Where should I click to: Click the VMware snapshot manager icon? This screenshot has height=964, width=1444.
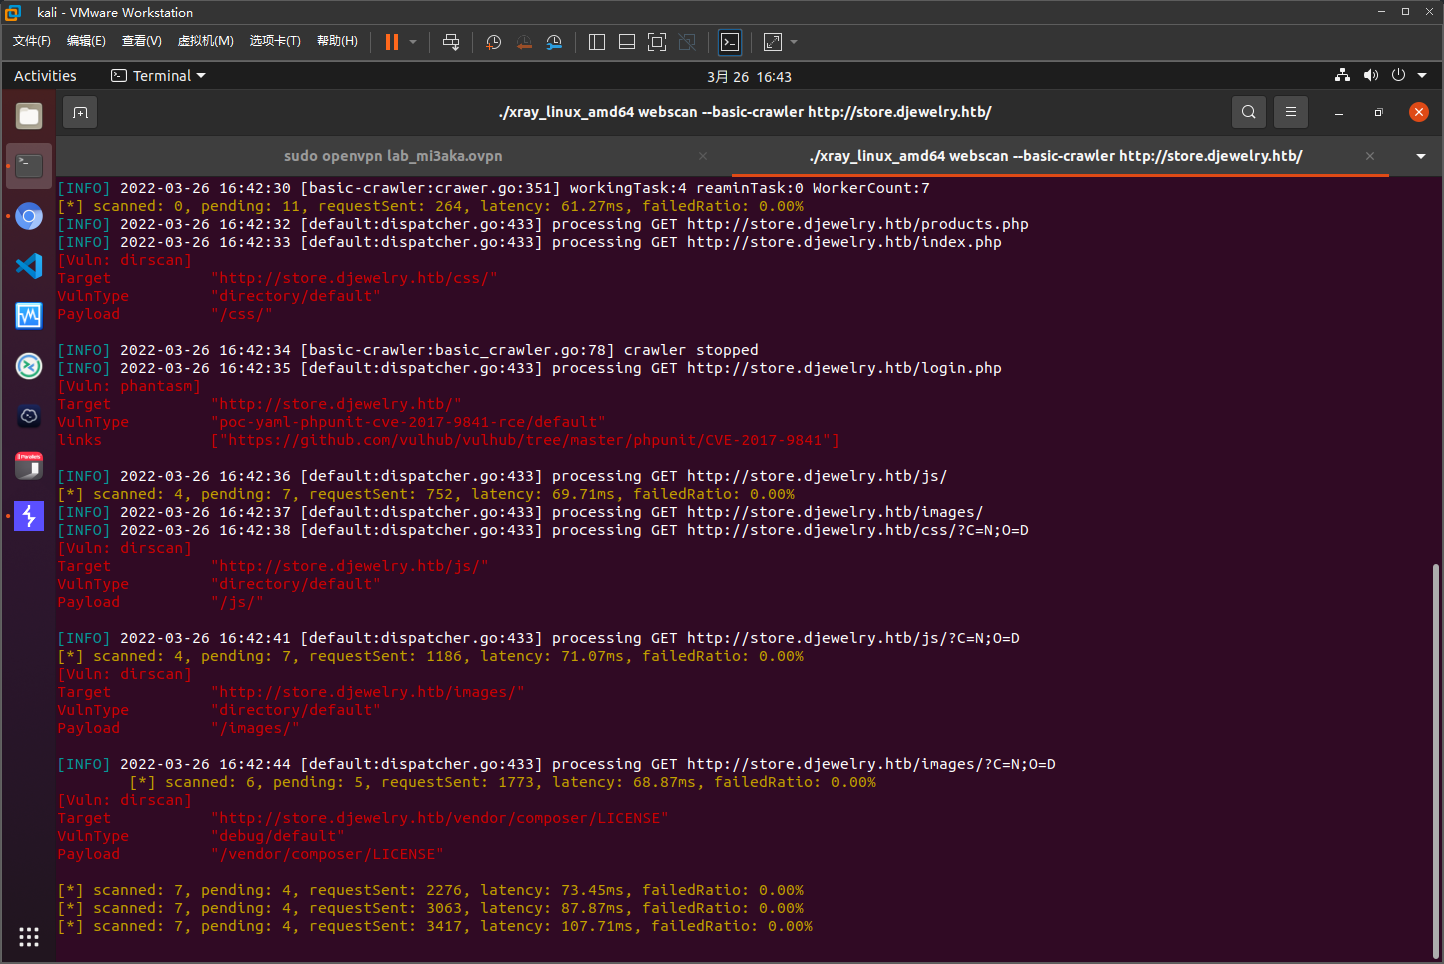[554, 42]
